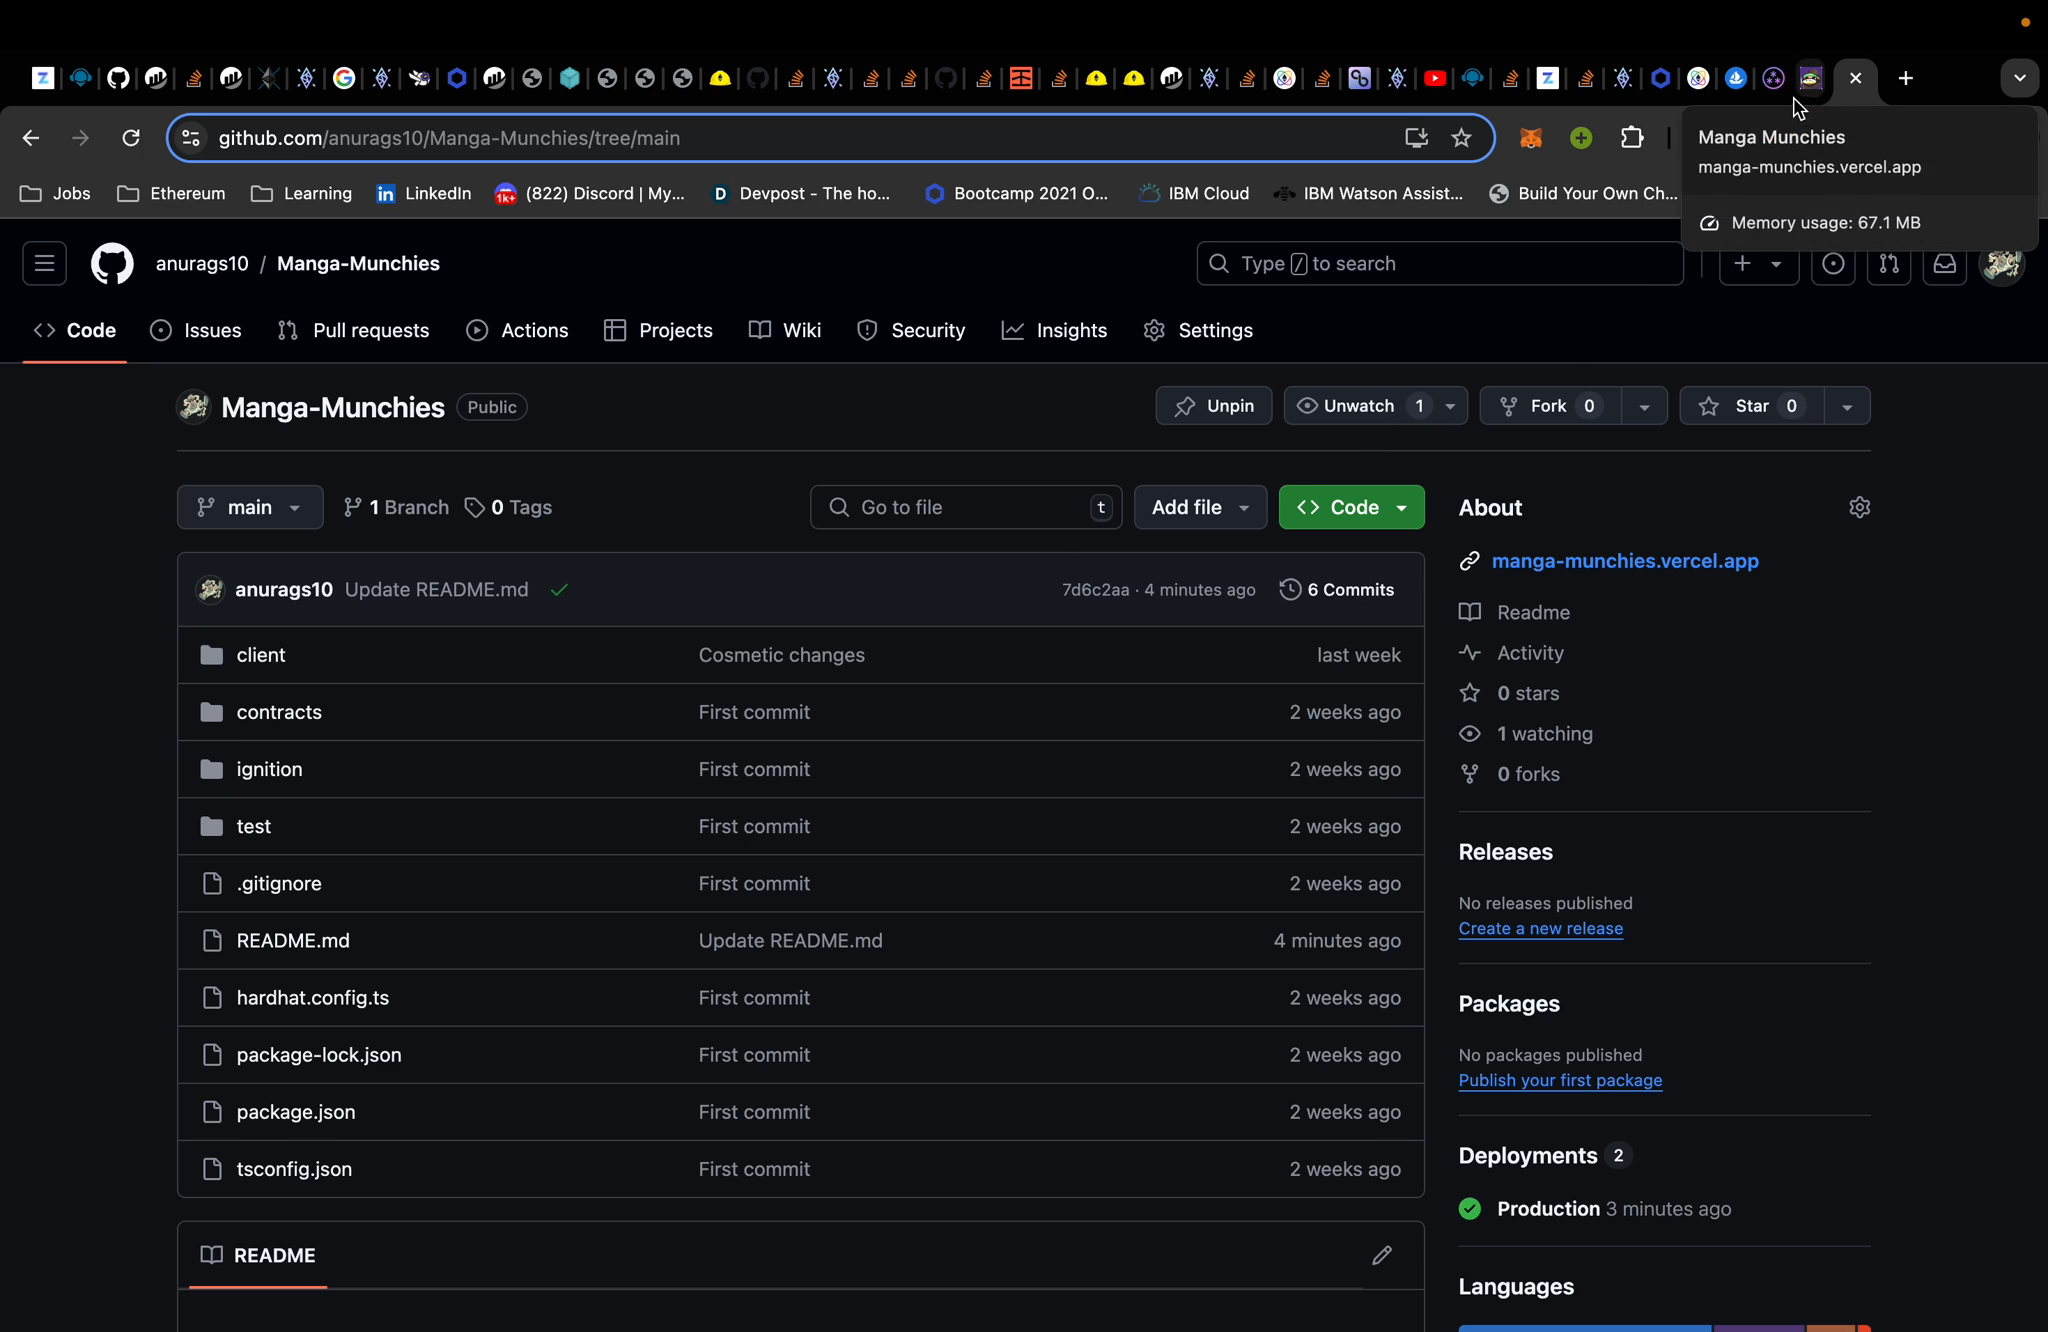Click site information icon in address bar

tap(191, 138)
